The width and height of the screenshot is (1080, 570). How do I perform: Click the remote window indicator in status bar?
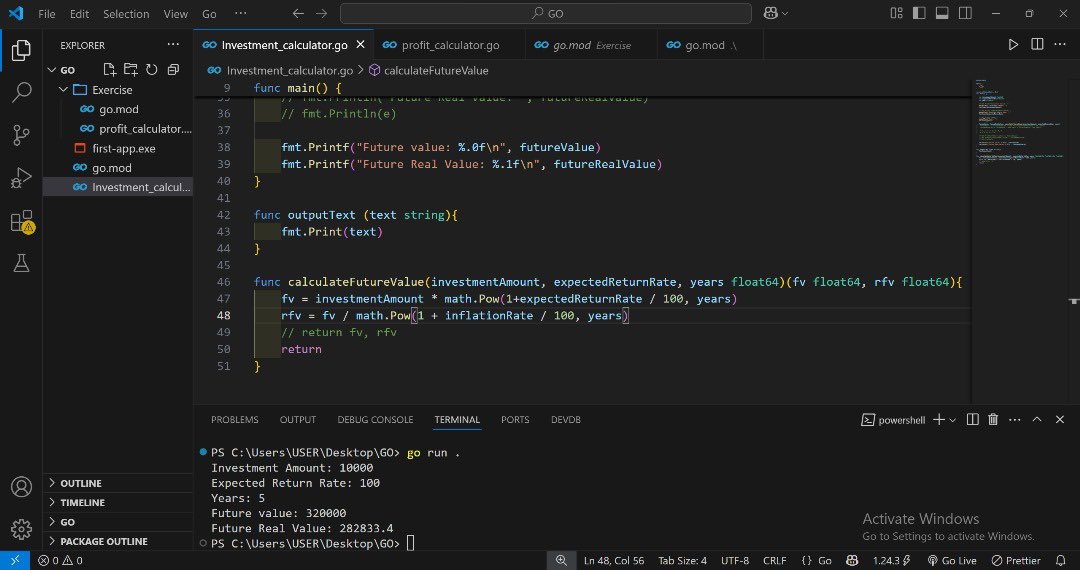coord(14,560)
